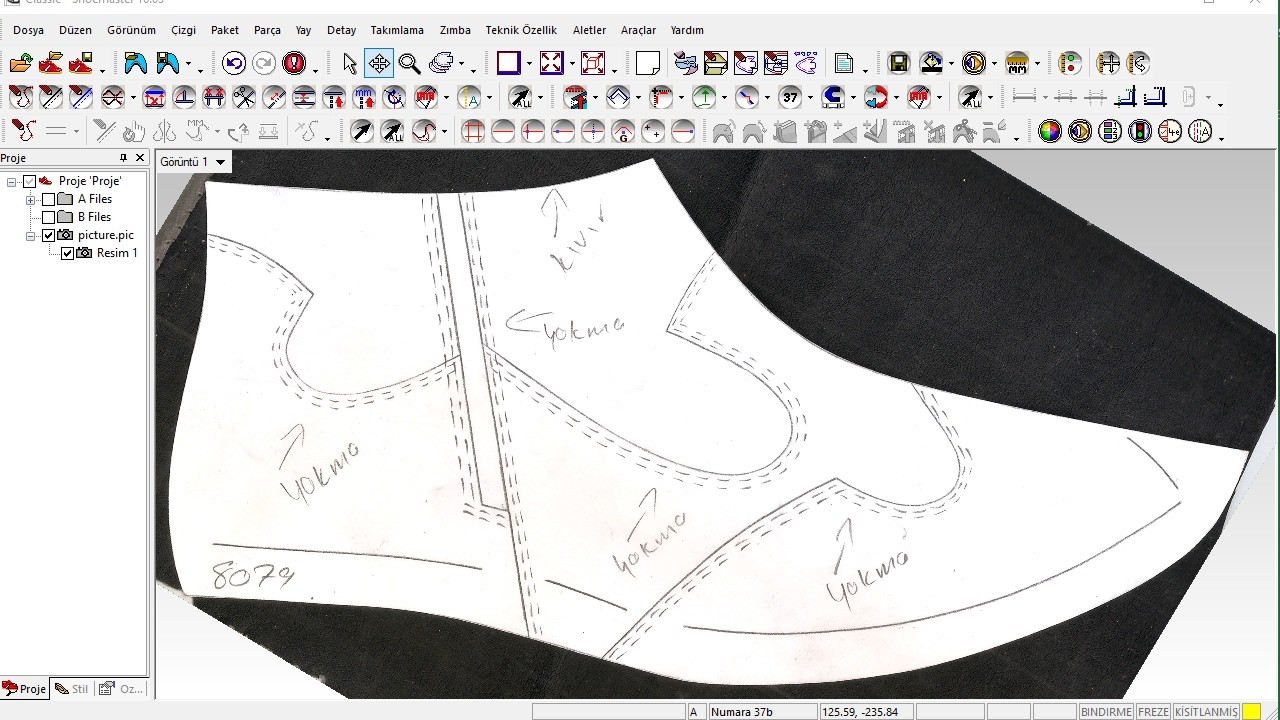
Task: Click the black arrow ALL icon beside the scissors row
Action: pyautogui.click(x=520, y=98)
